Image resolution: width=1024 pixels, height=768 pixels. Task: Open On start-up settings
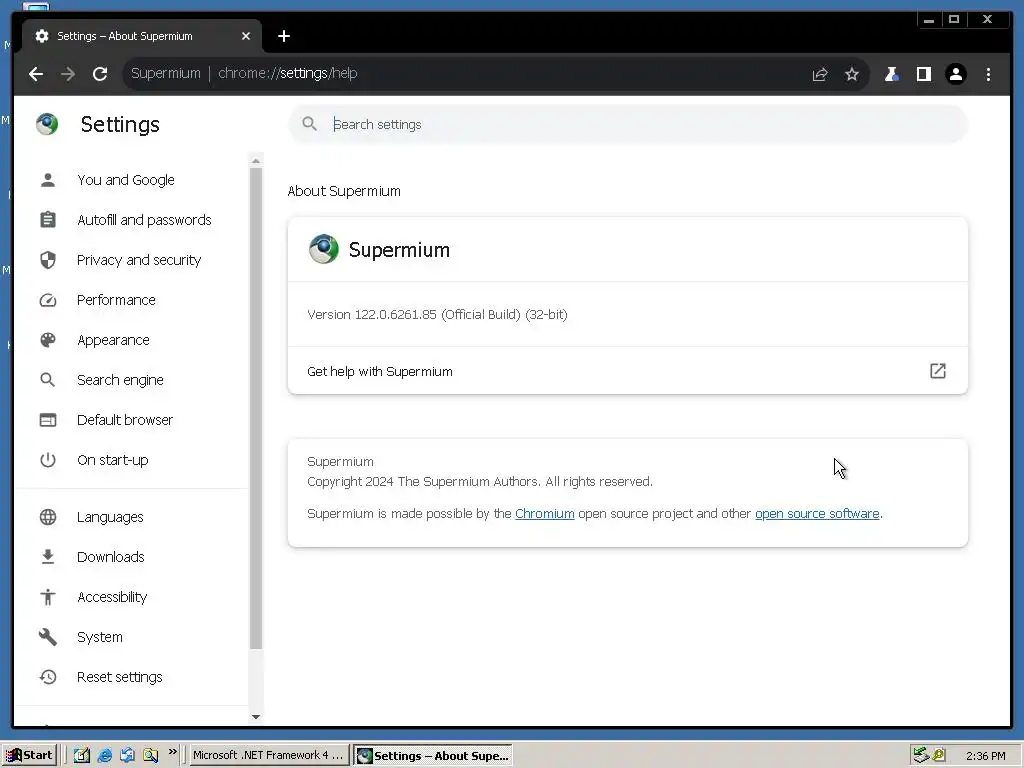[112, 460]
